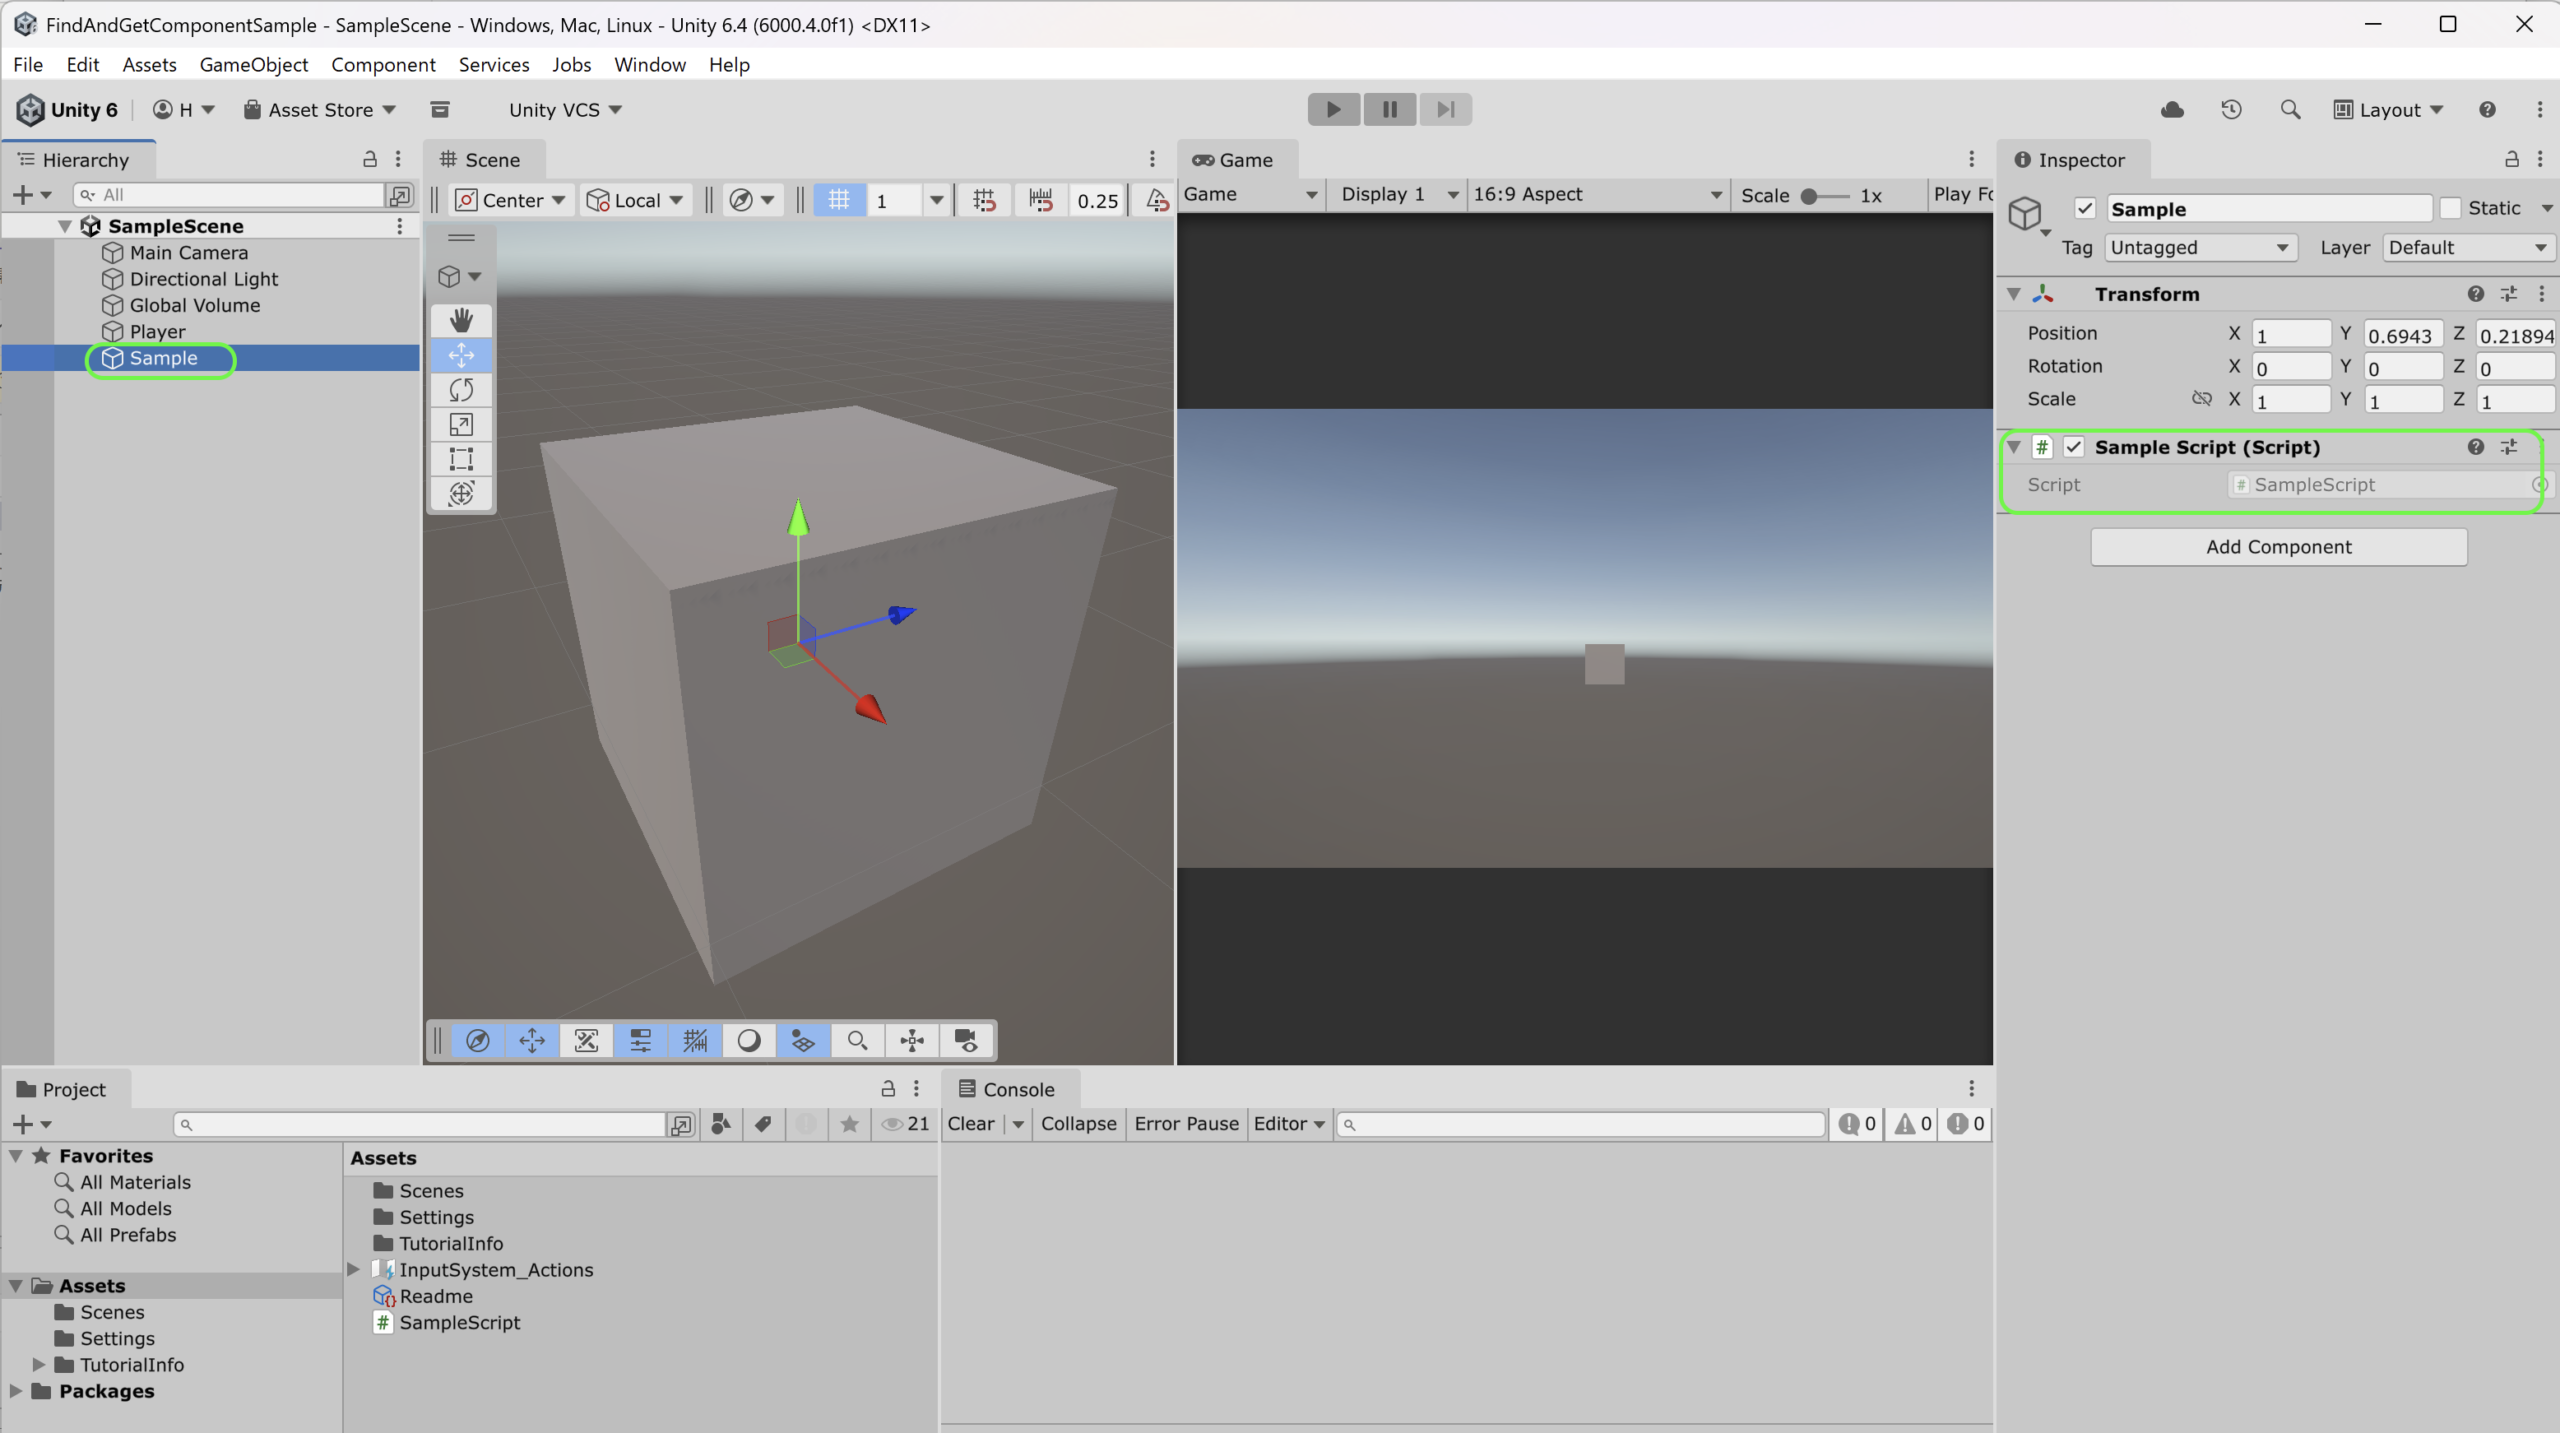
Task: Open the GameObject menu
Action: click(x=253, y=64)
